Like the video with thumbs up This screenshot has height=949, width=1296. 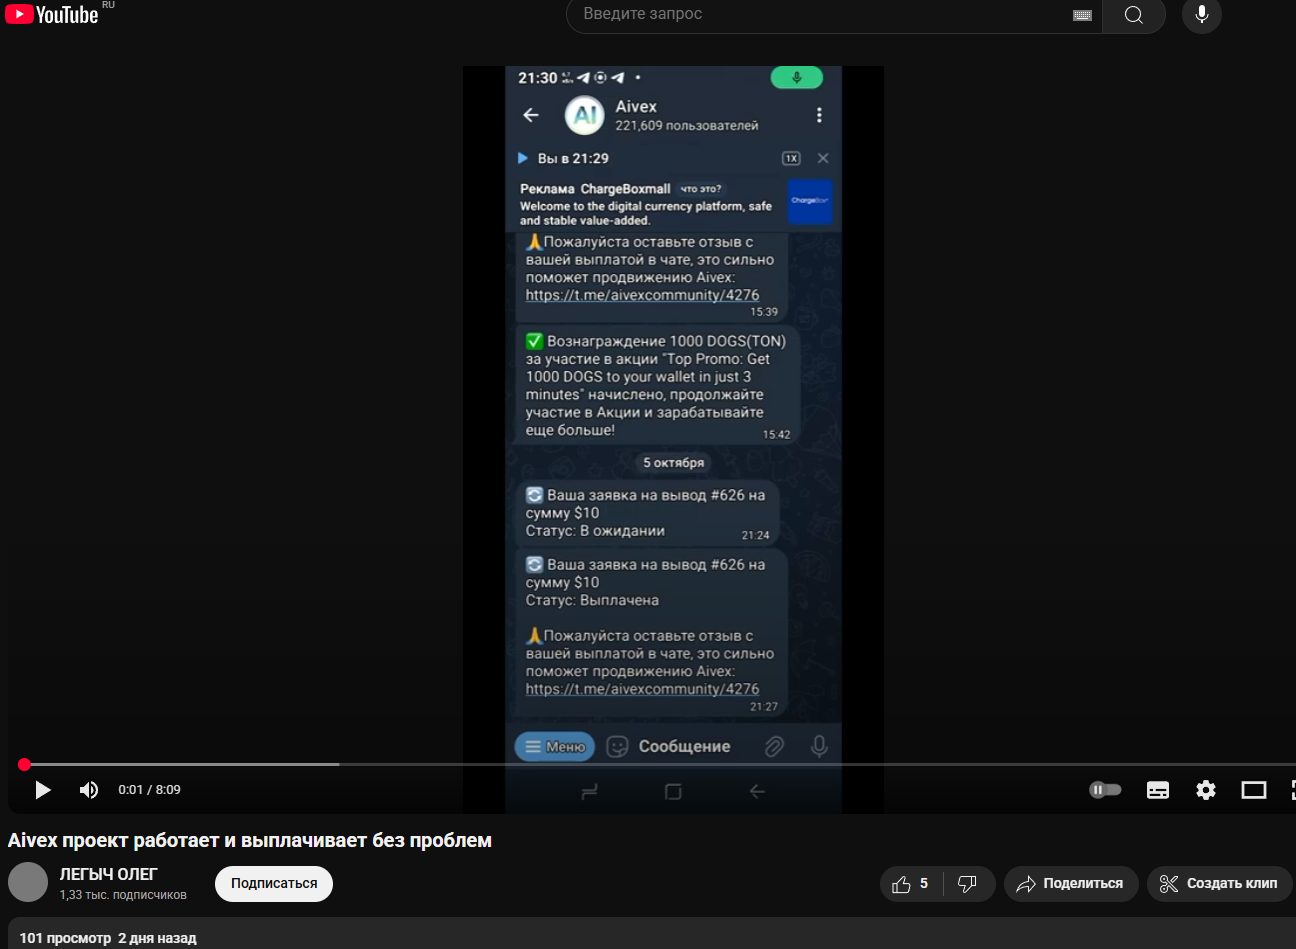pyautogui.click(x=911, y=884)
